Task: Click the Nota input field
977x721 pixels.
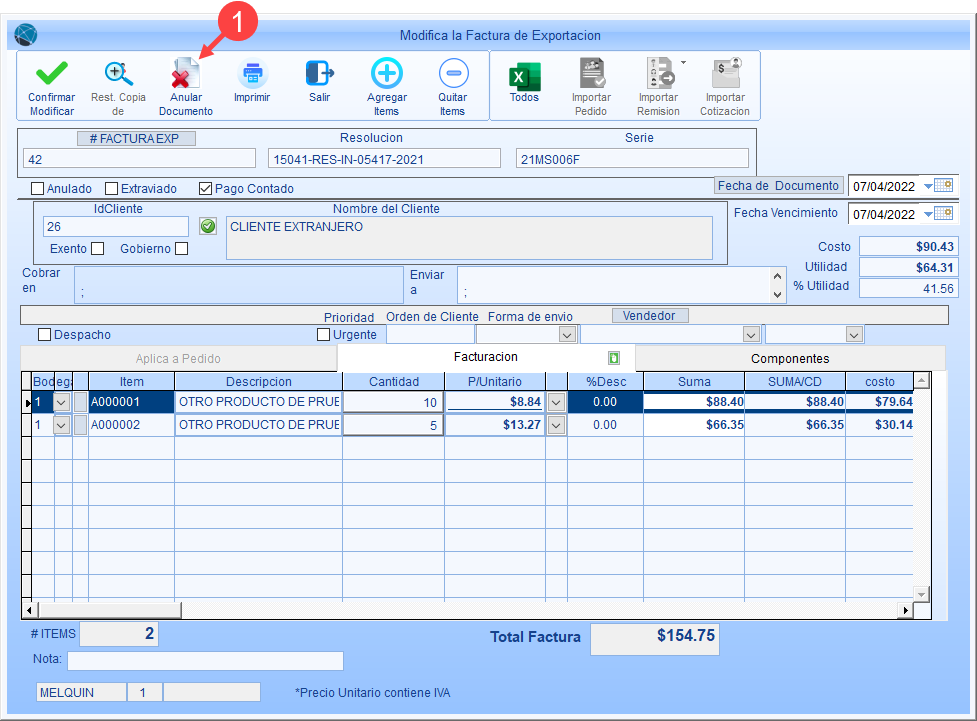Action: [x=205, y=661]
